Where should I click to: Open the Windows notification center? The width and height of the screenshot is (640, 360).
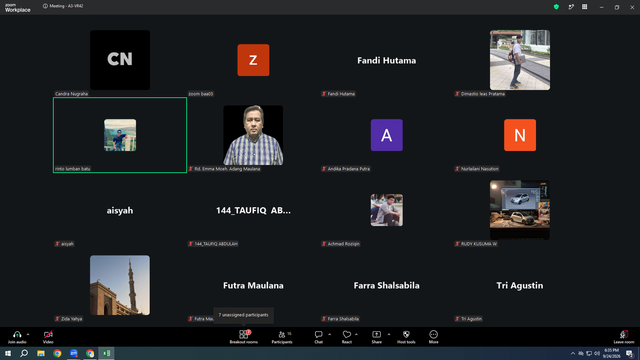pyautogui.click(x=630, y=353)
